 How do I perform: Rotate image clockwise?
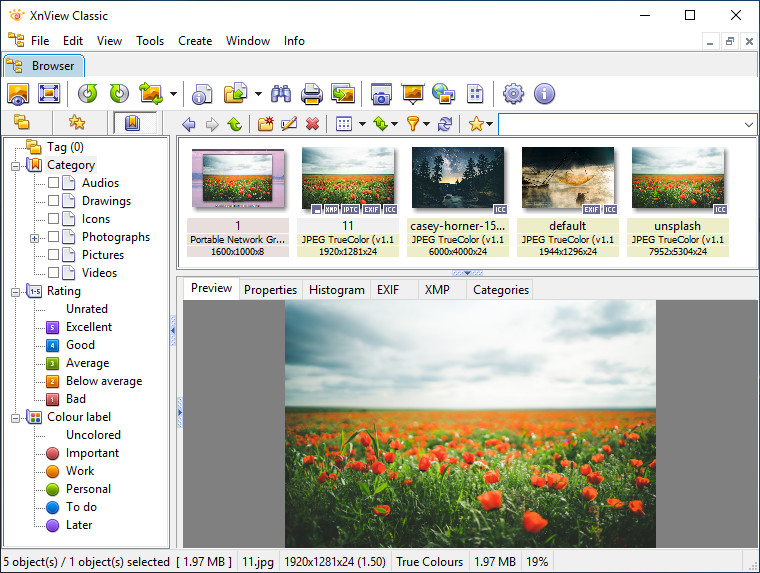pos(119,94)
